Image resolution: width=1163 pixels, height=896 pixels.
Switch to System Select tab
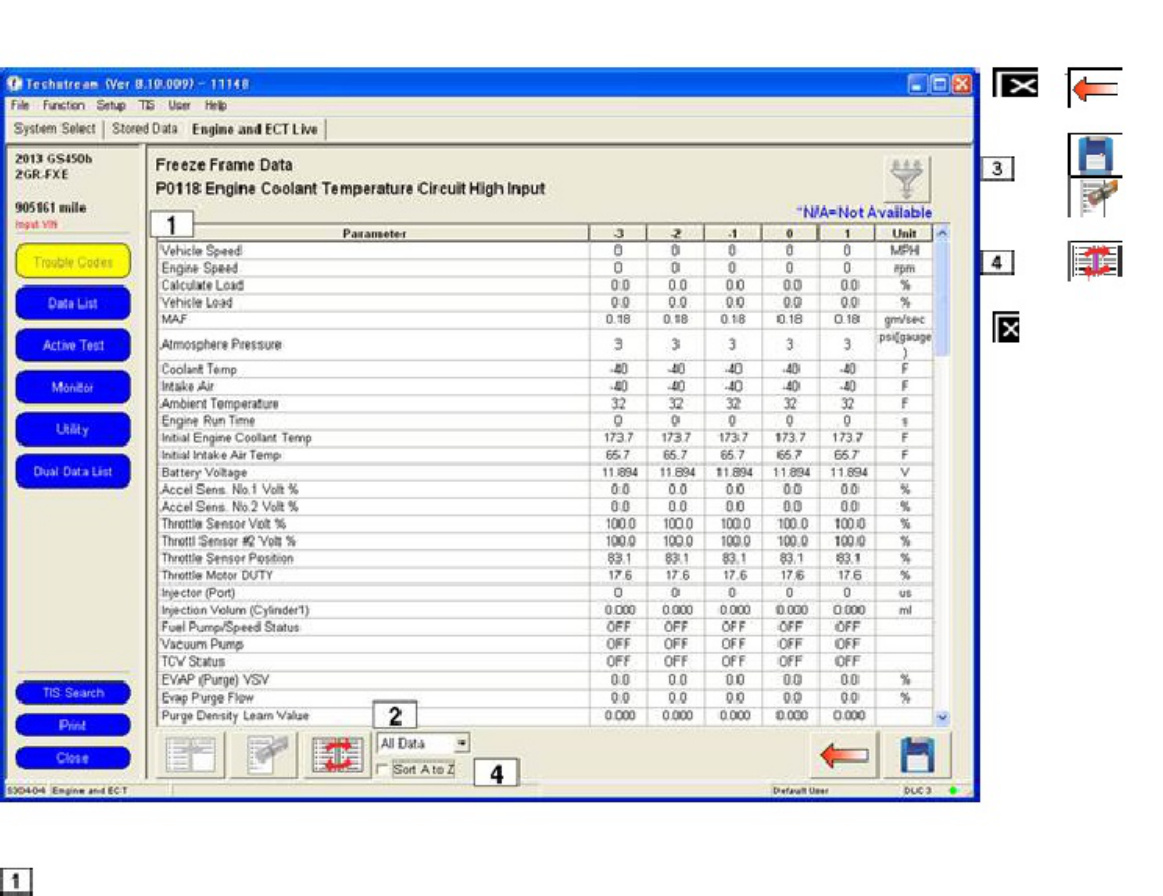click(54, 128)
